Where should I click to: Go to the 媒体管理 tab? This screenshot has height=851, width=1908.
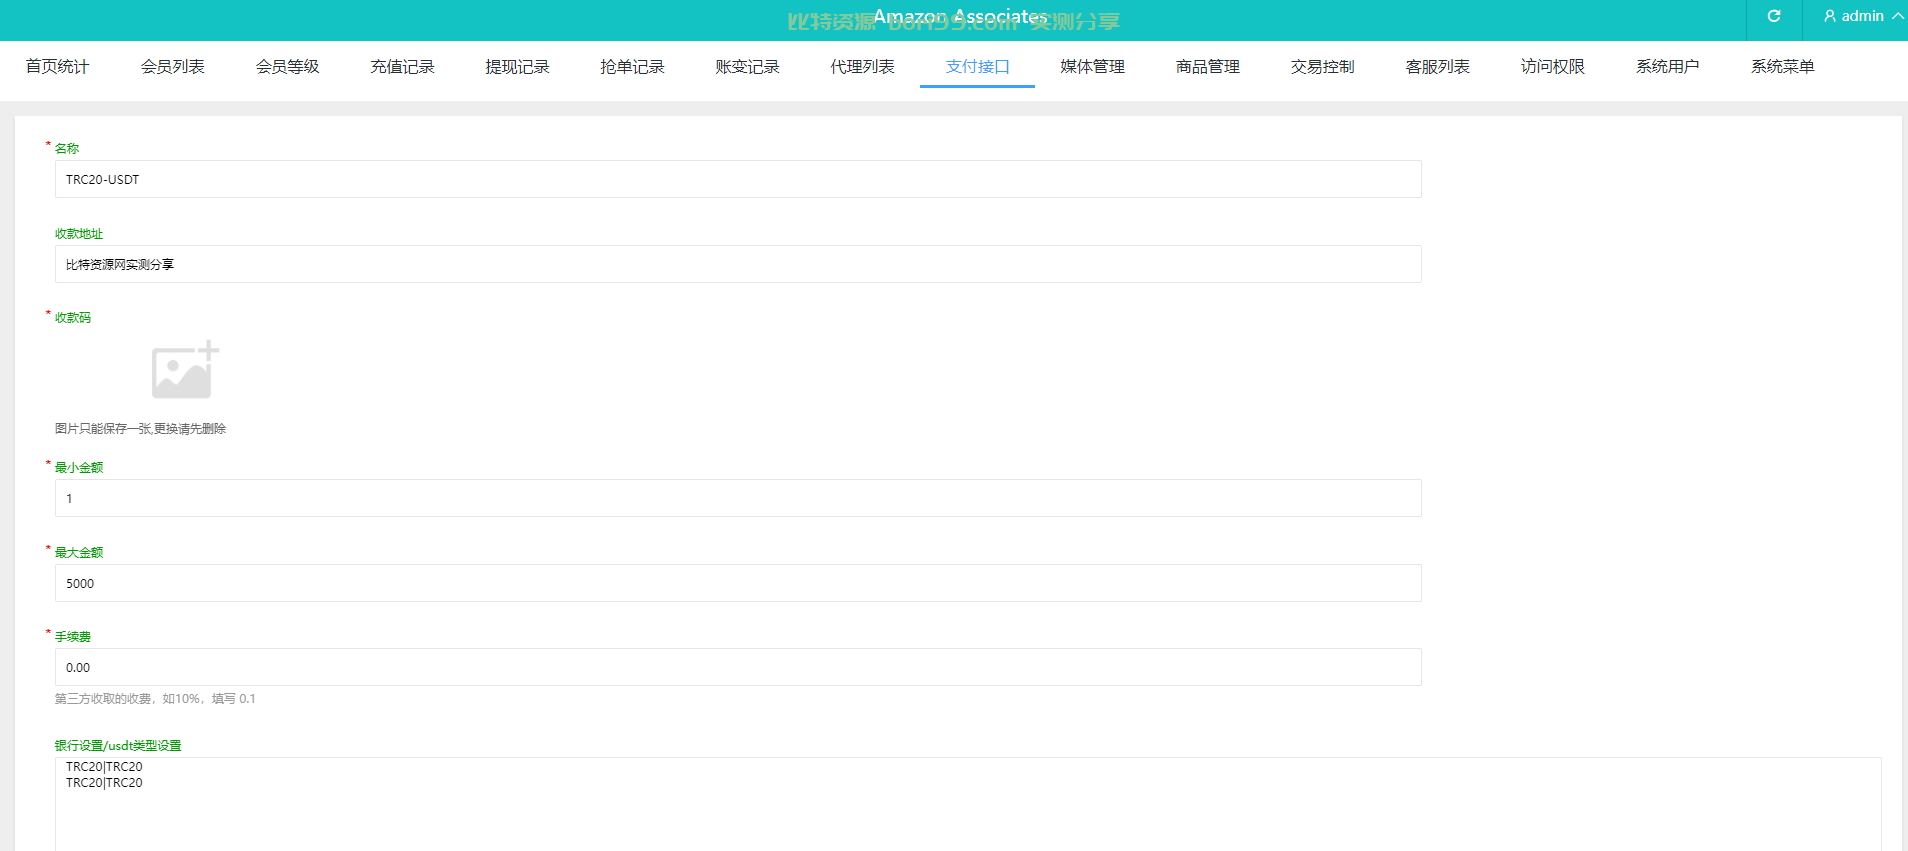coord(1092,67)
